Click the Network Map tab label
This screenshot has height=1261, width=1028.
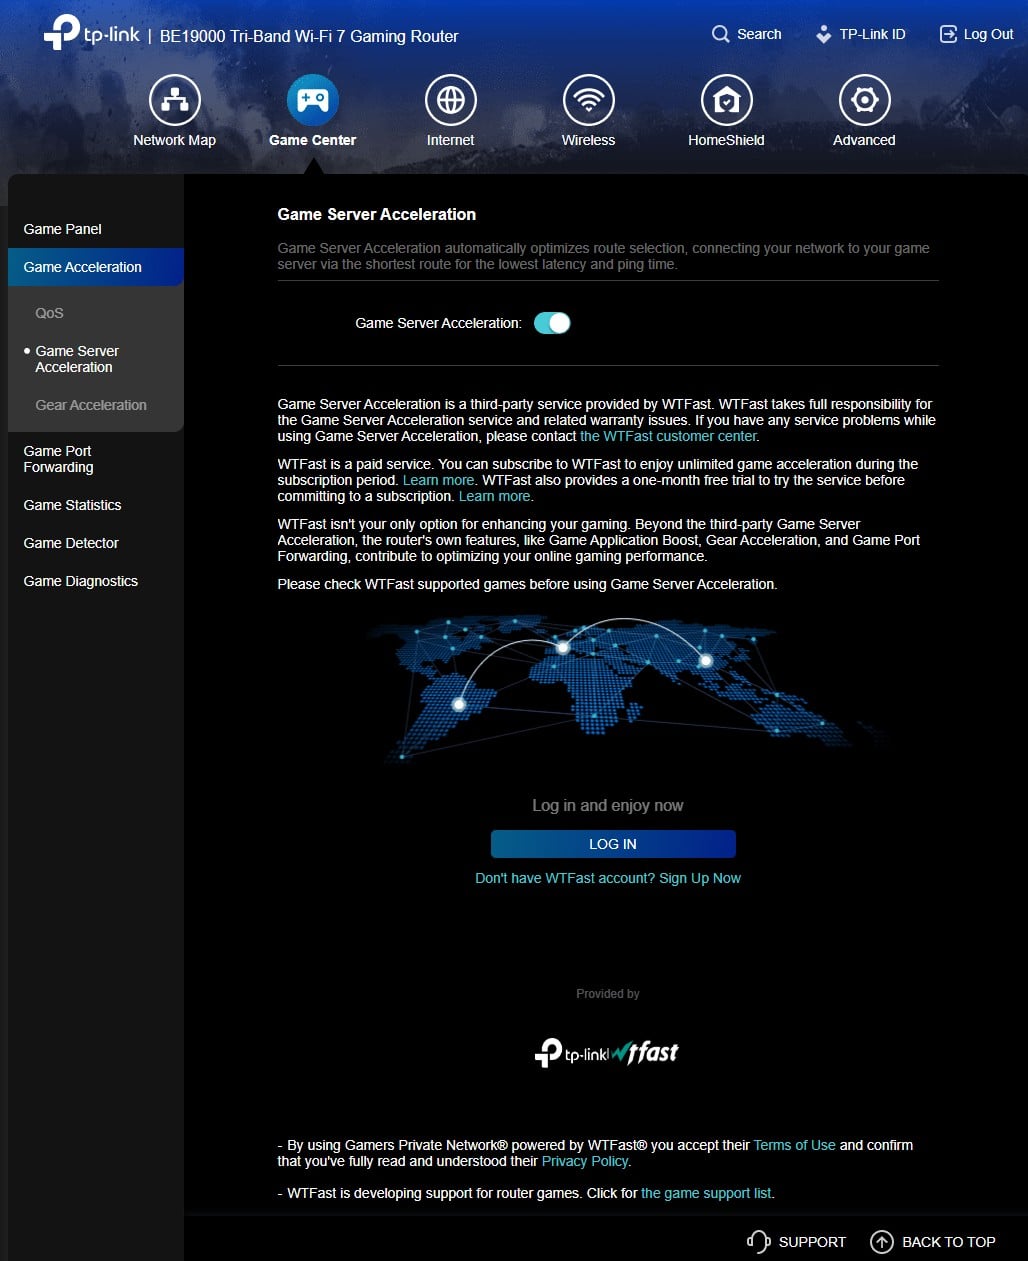(175, 140)
